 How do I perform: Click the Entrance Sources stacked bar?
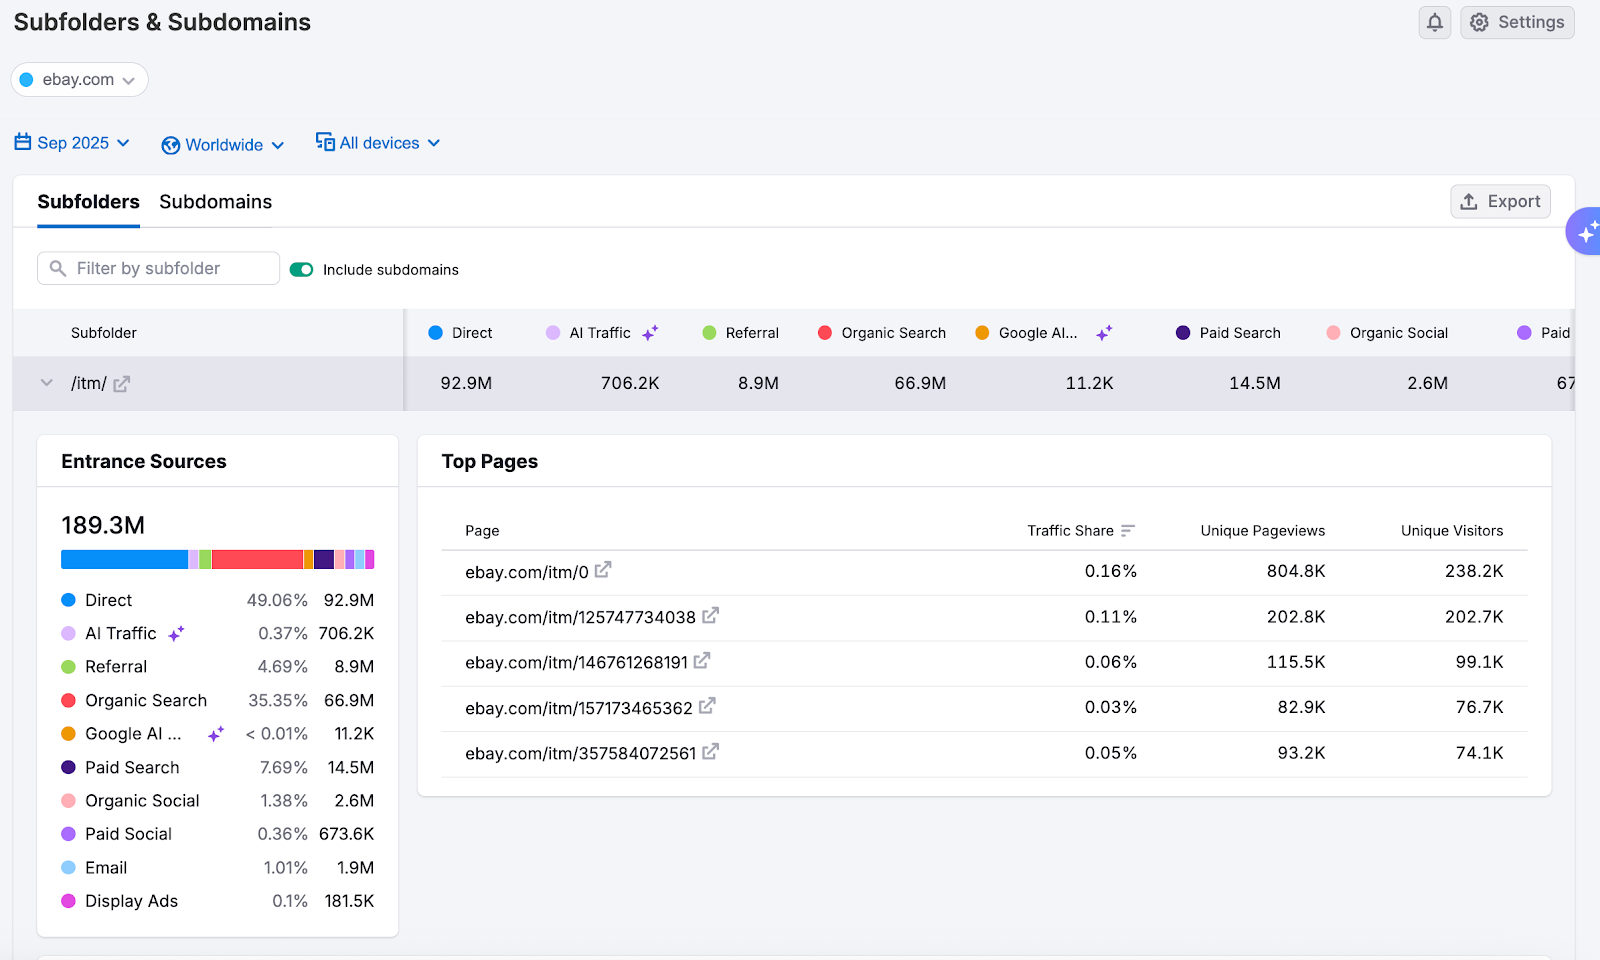217,559
